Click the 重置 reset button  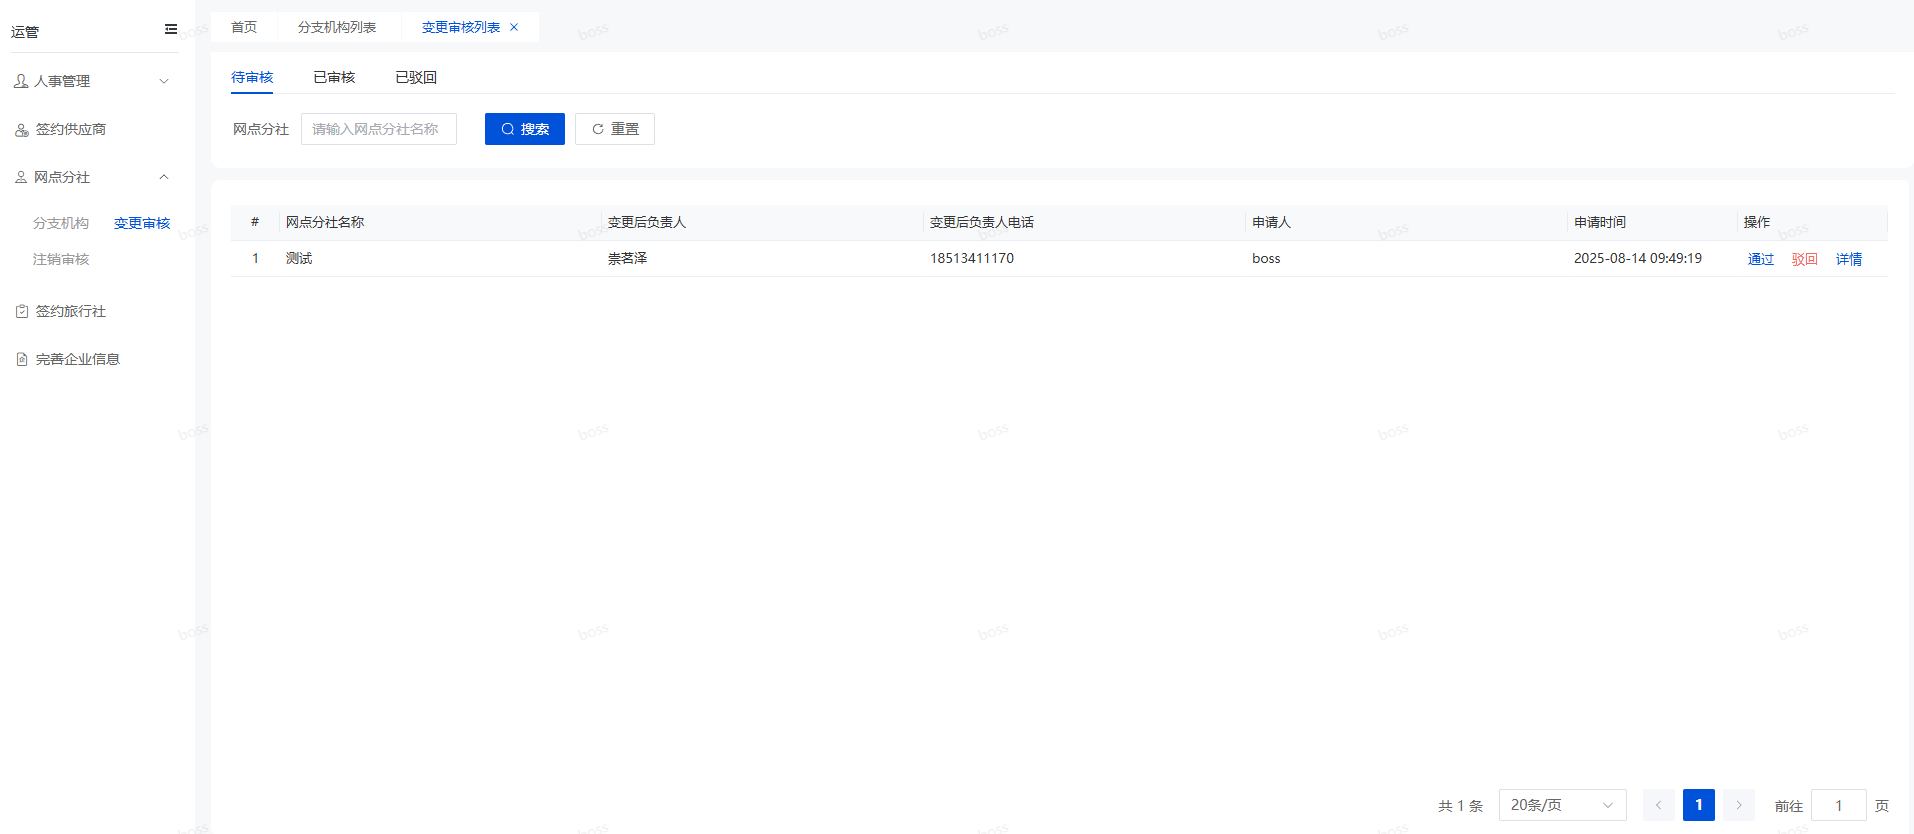615,129
